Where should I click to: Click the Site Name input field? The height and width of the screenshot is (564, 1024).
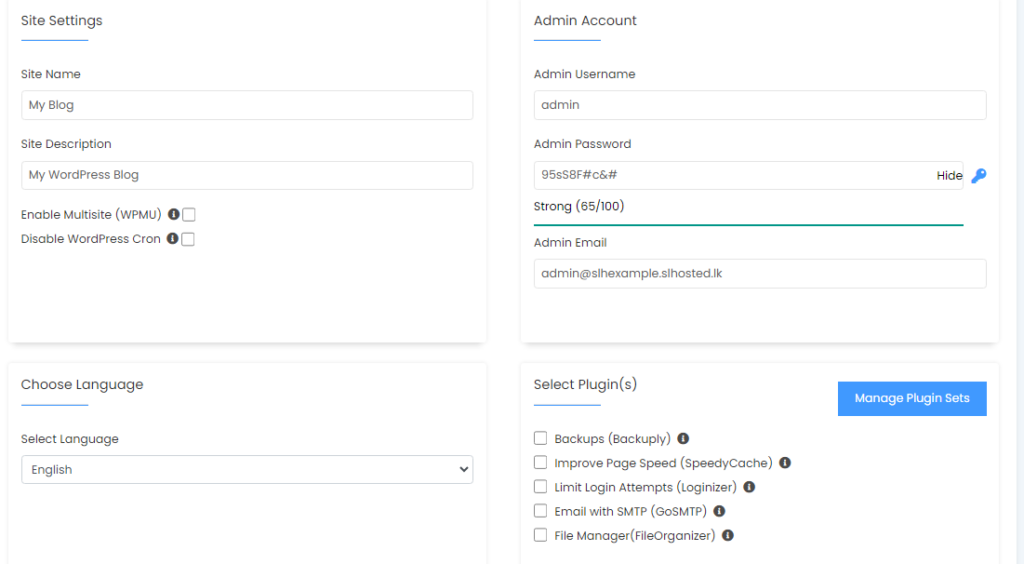pos(247,105)
